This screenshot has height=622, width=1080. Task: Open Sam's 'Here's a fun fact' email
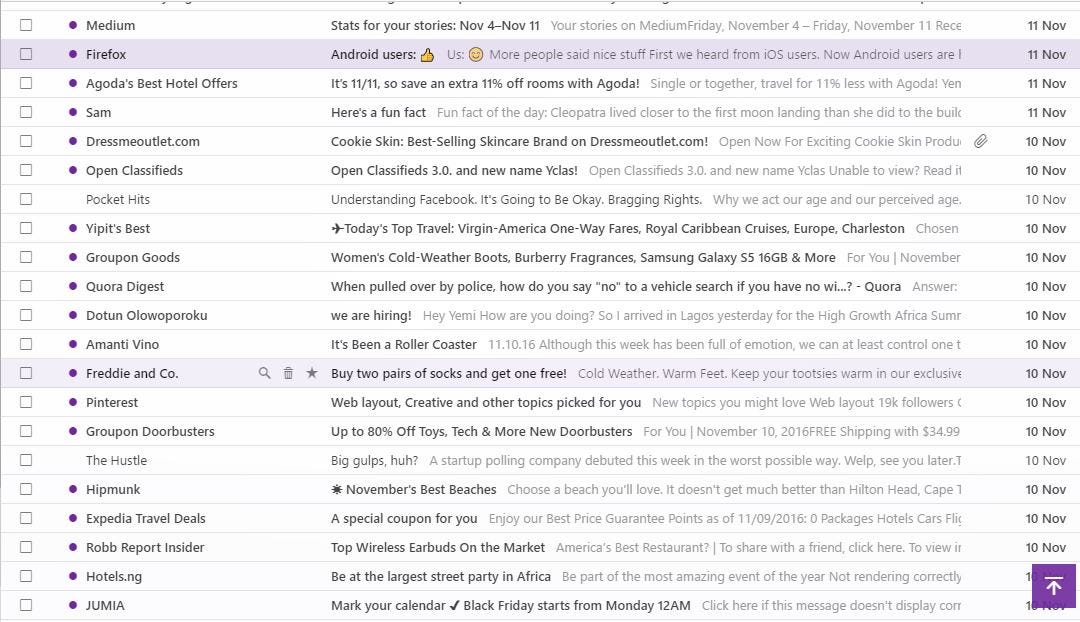point(378,112)
